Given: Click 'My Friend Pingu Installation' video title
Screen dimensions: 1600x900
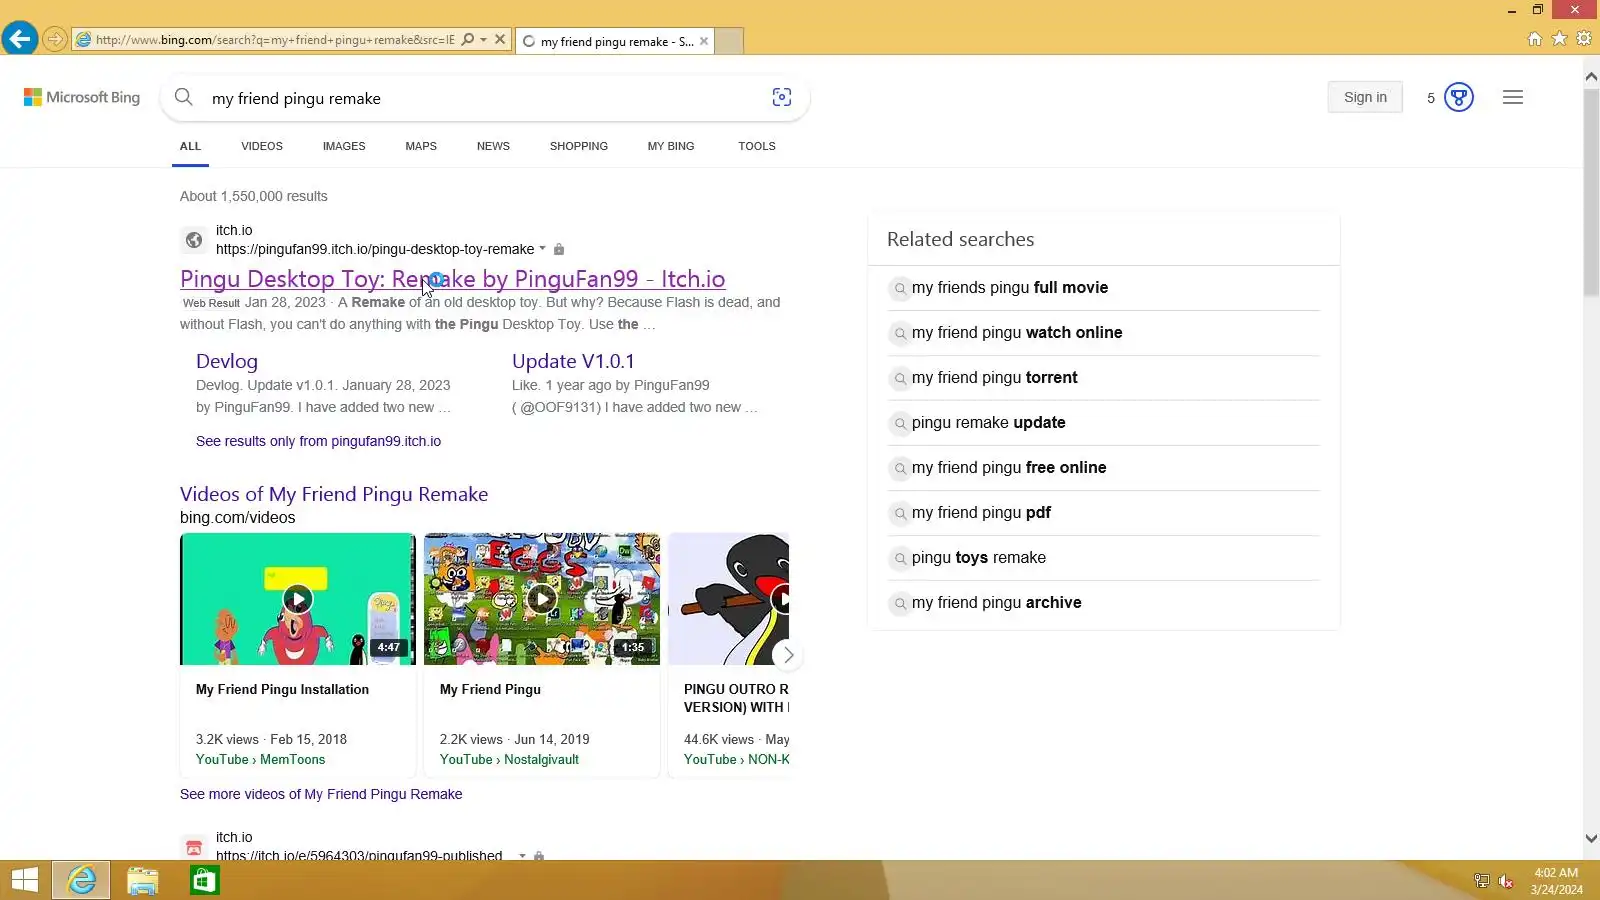Looking at the screenshot, I should point(282,689).
